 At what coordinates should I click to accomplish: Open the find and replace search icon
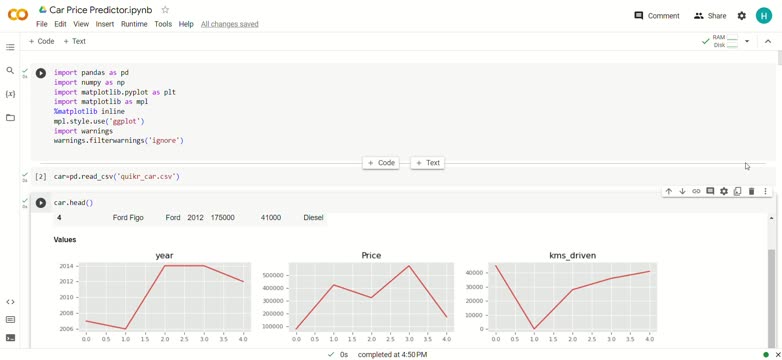tap(10, 70)
